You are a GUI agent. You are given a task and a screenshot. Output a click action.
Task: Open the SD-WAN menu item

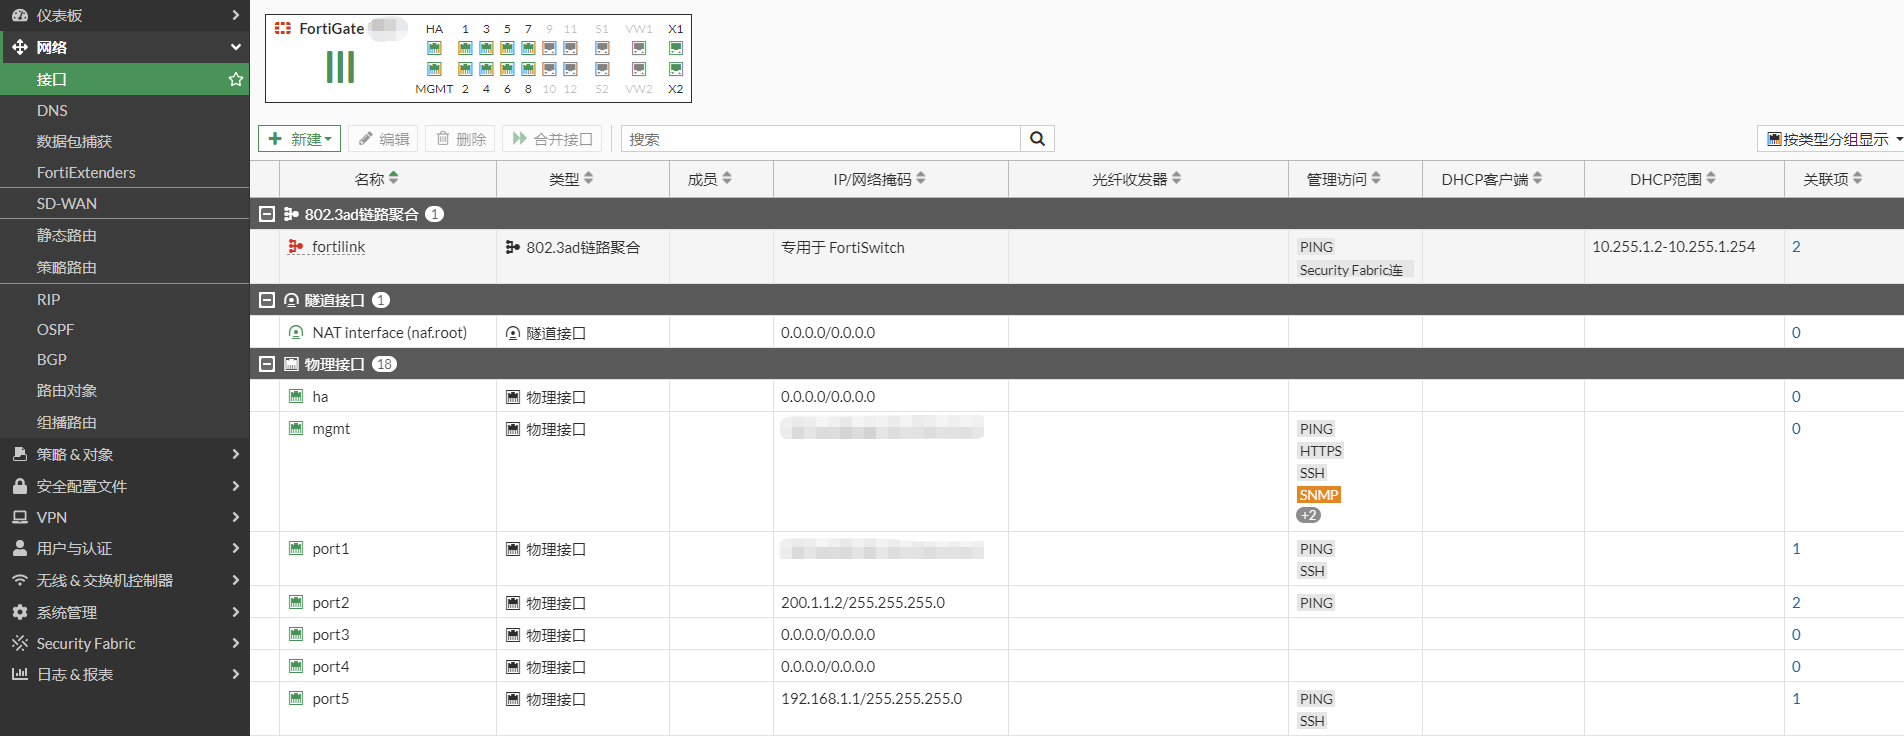pyautogui.click(x=67, y=204)
